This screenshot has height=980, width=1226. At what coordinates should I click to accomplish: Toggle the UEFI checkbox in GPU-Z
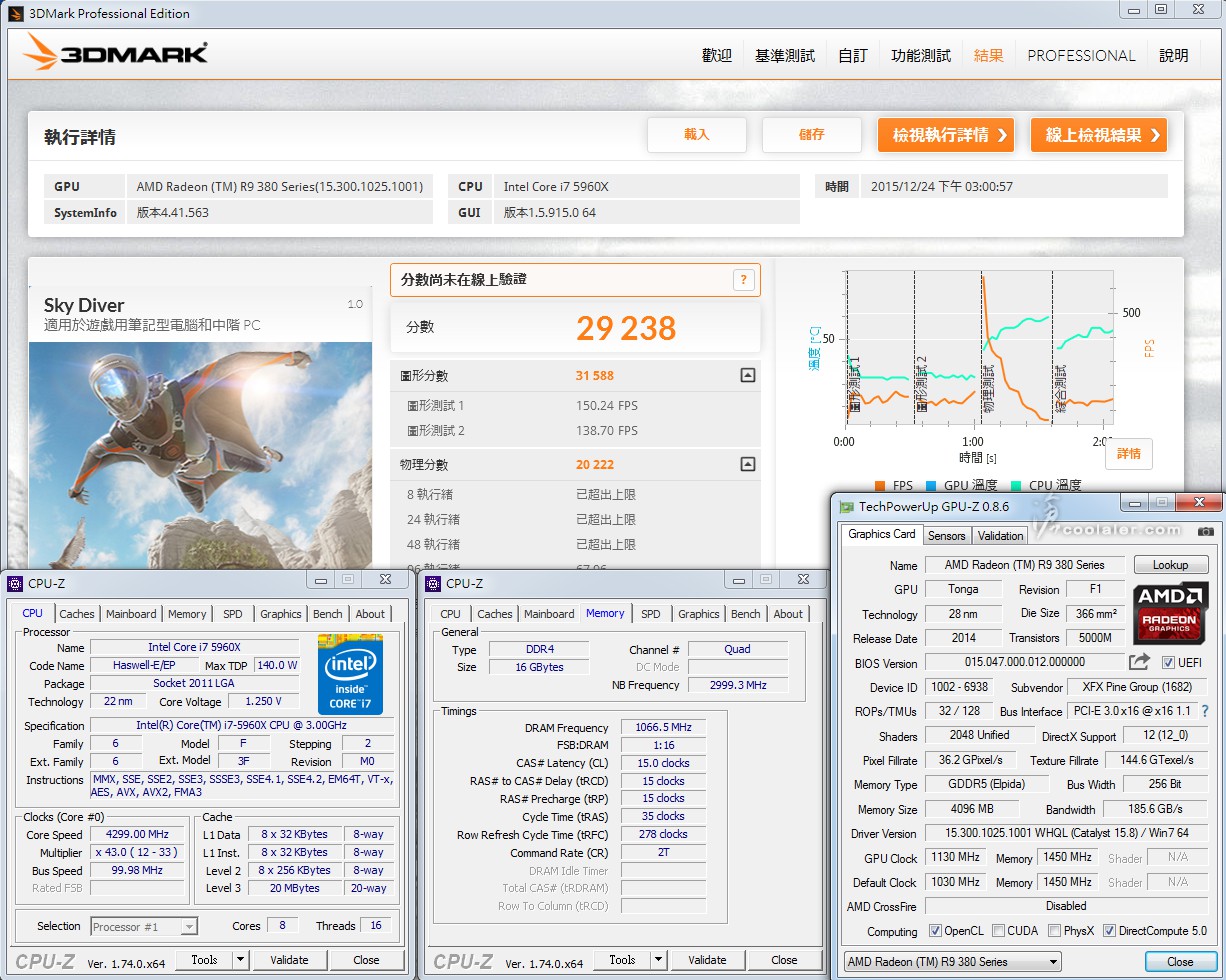point(1168,662)
